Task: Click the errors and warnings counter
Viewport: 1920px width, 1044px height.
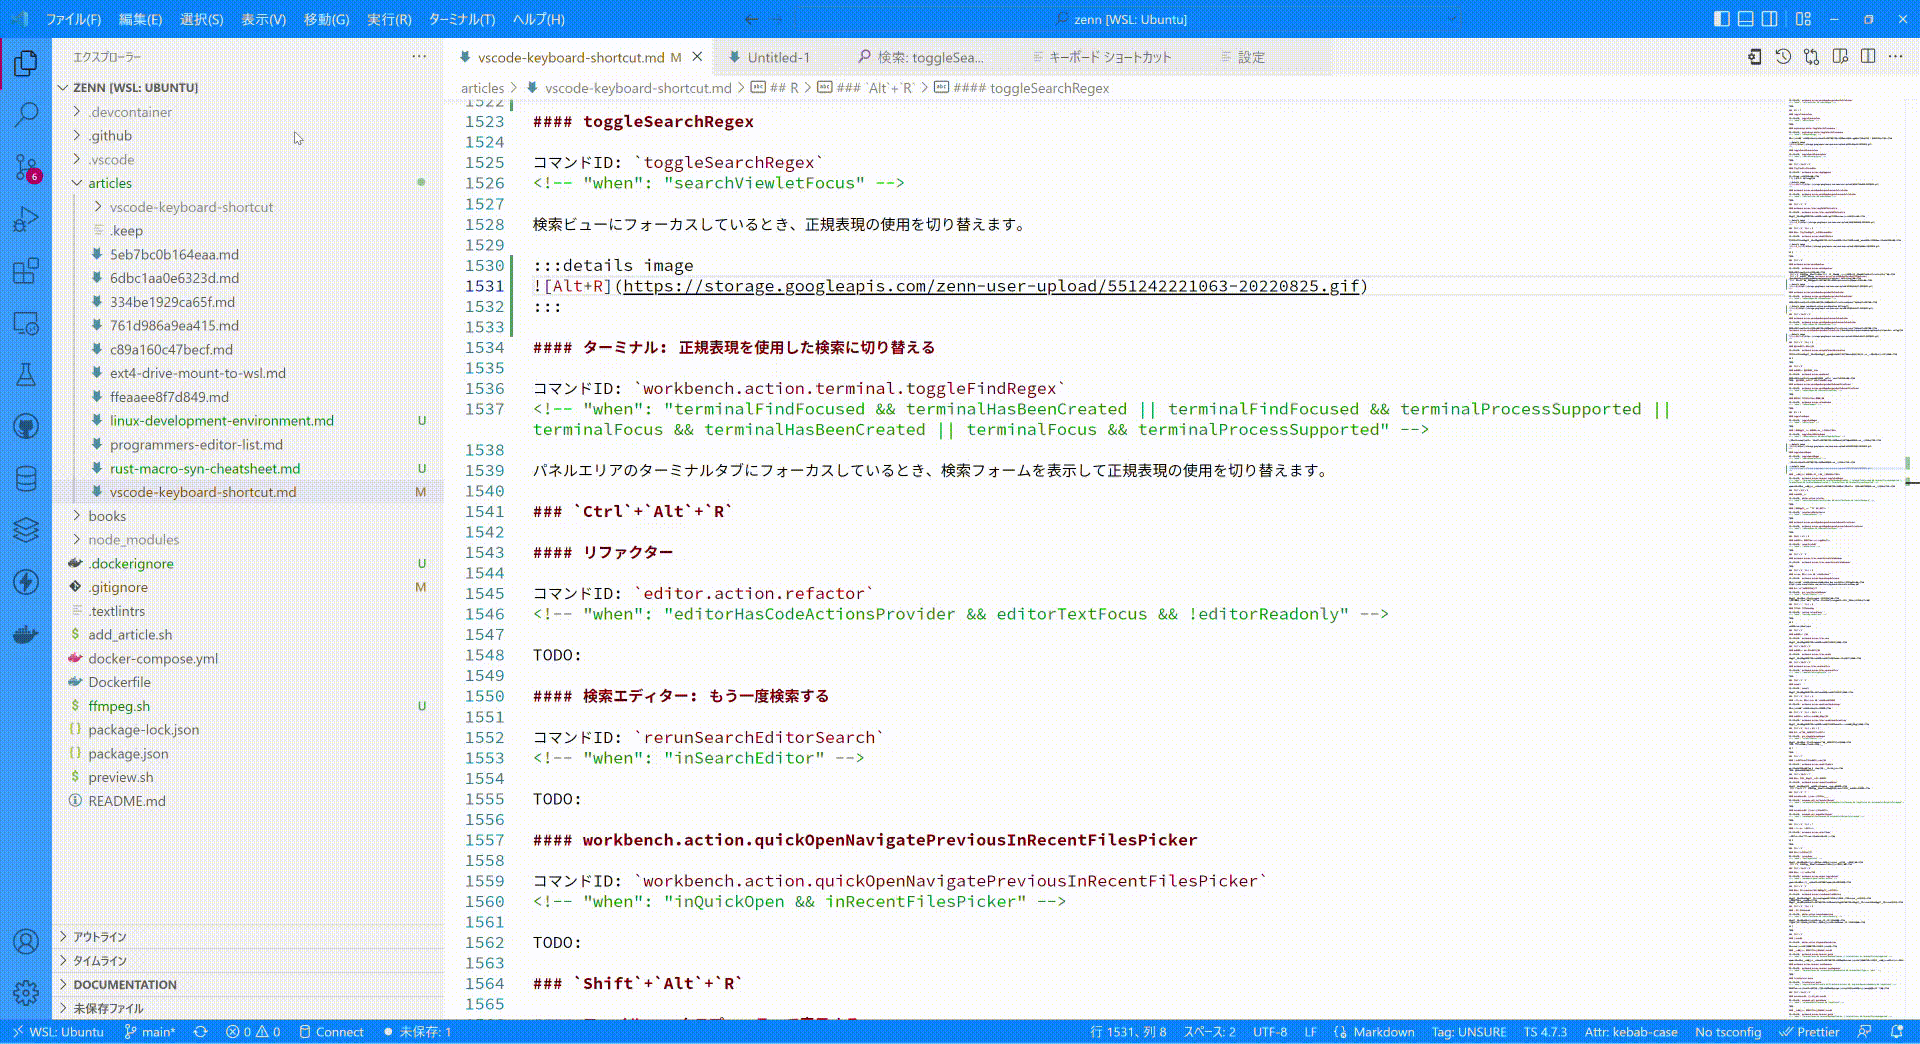Action: click(x=253, y=1032)
